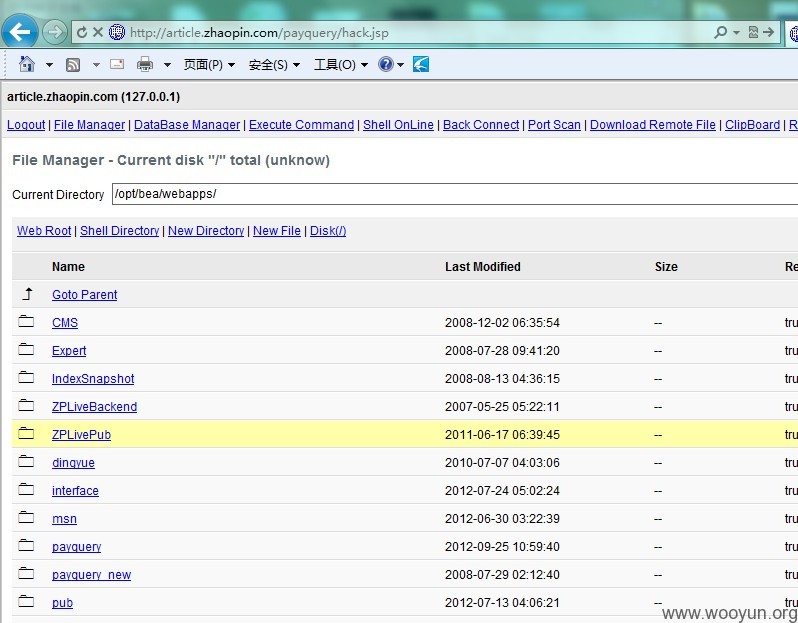Screen dimensions: 798x623
Task: Click Goto Parent link
Action: pos(84,295)
